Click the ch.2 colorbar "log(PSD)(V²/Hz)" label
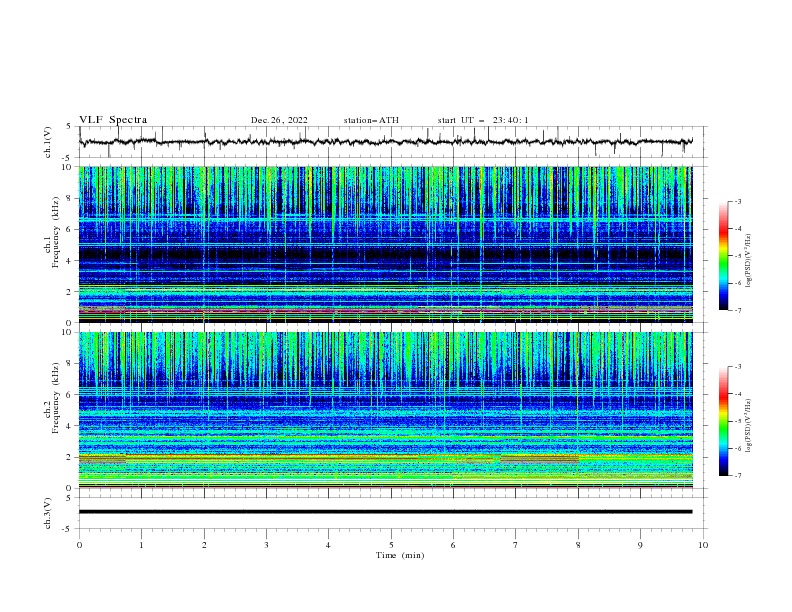This screenshot has width=792, height=612. point(749,426)
